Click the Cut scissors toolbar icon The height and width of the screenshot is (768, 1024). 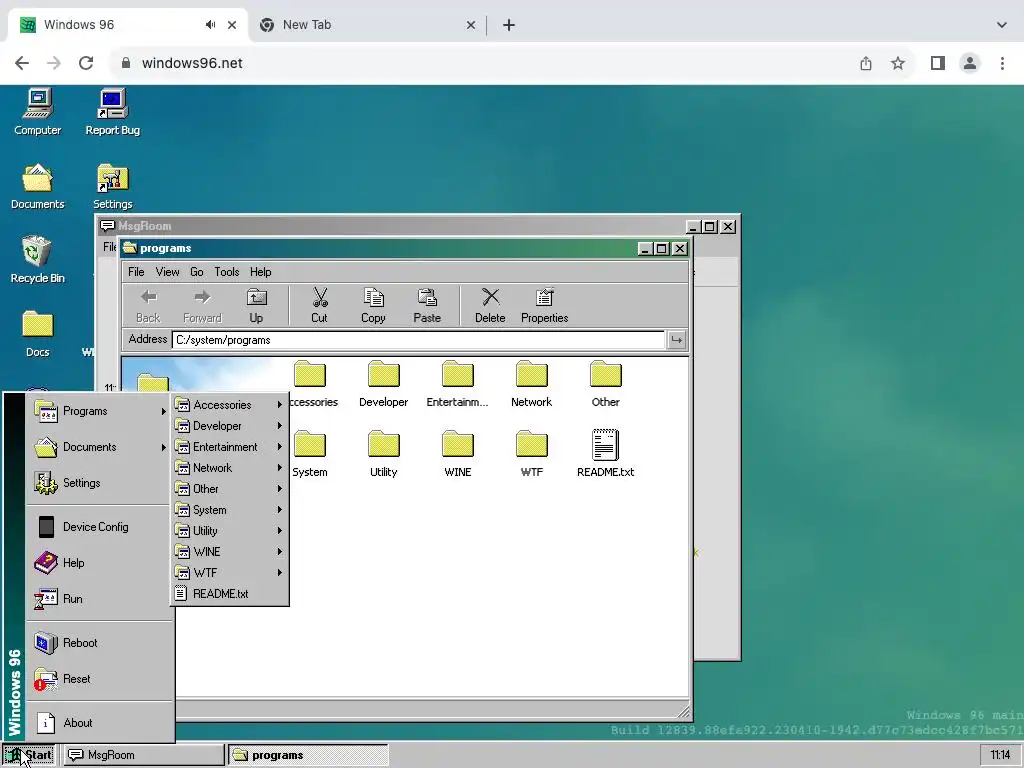pyautogui.click(x=319, y=306)
